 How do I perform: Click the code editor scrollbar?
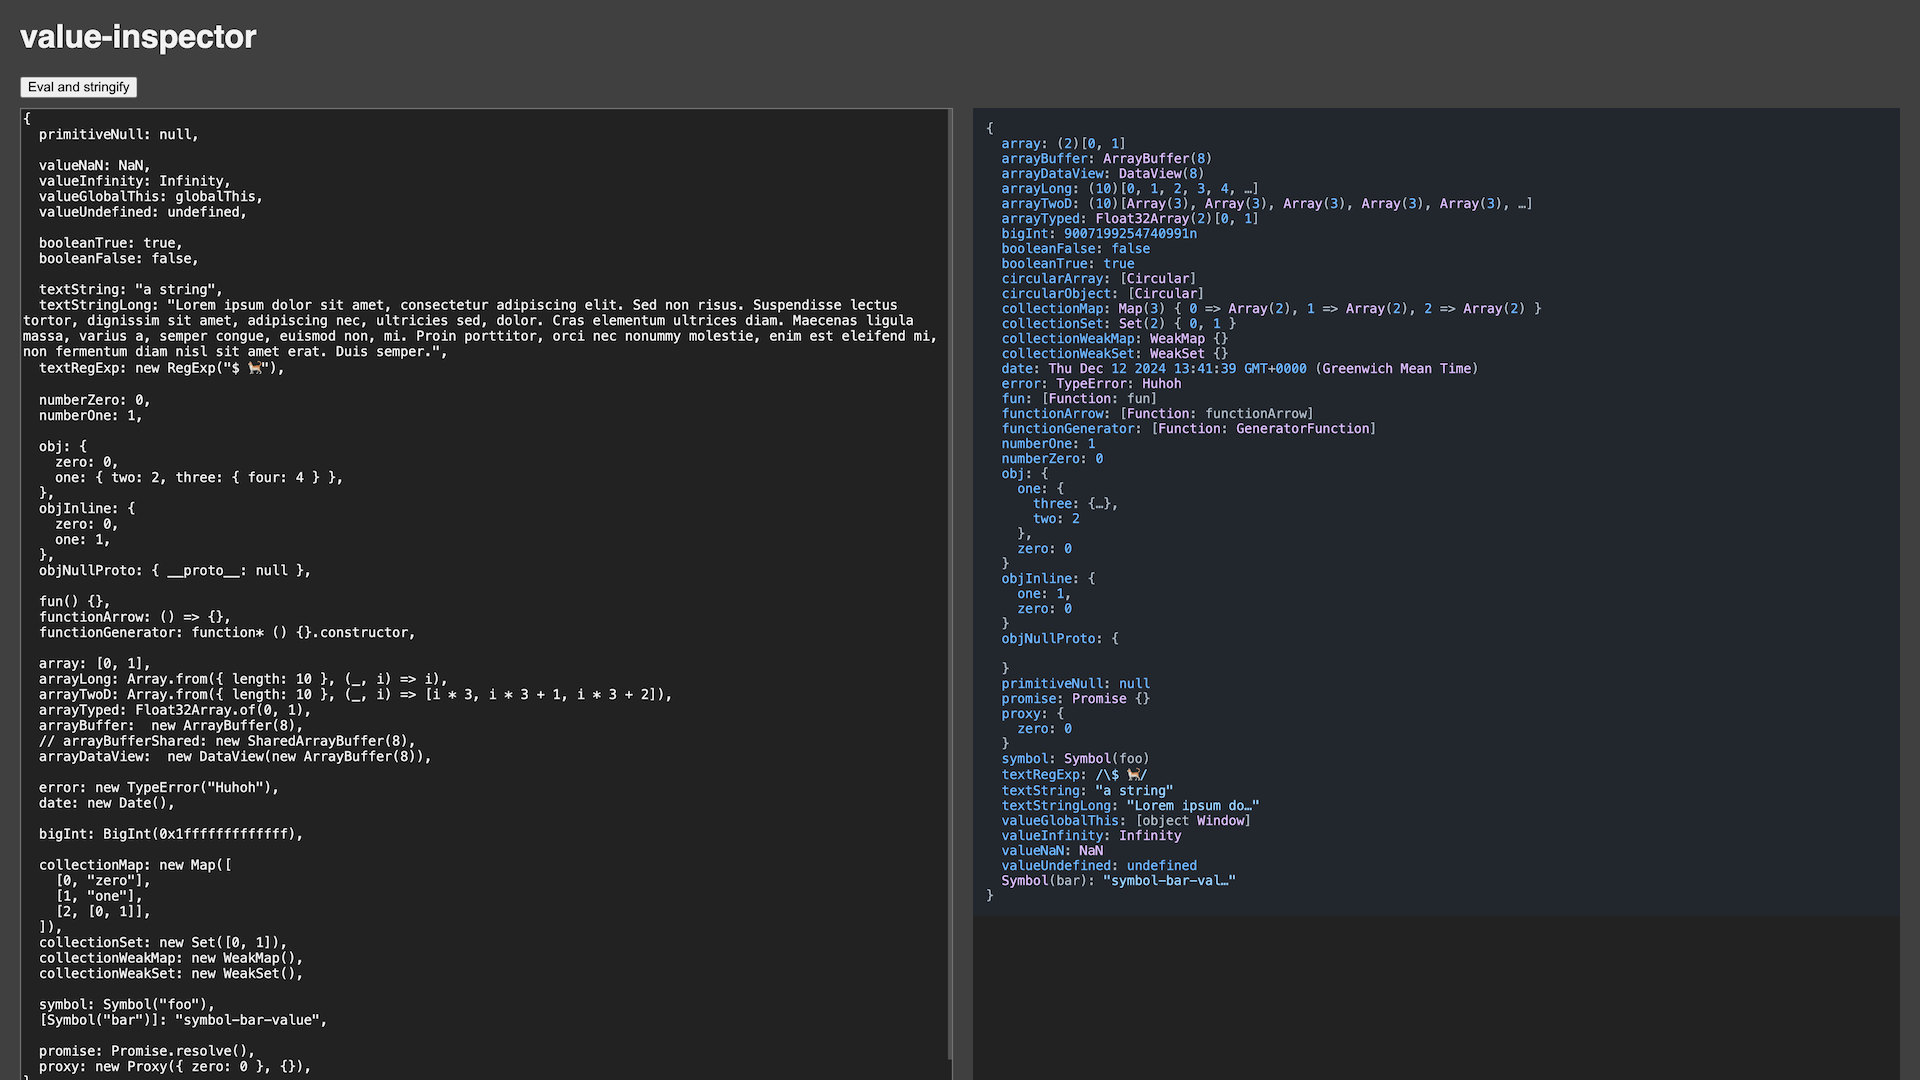(949, 580)
